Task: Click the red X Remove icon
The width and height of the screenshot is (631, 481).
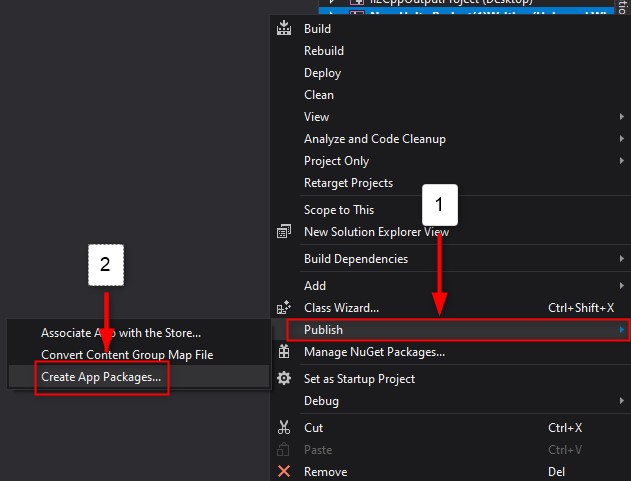Action: tap(284, 471)
